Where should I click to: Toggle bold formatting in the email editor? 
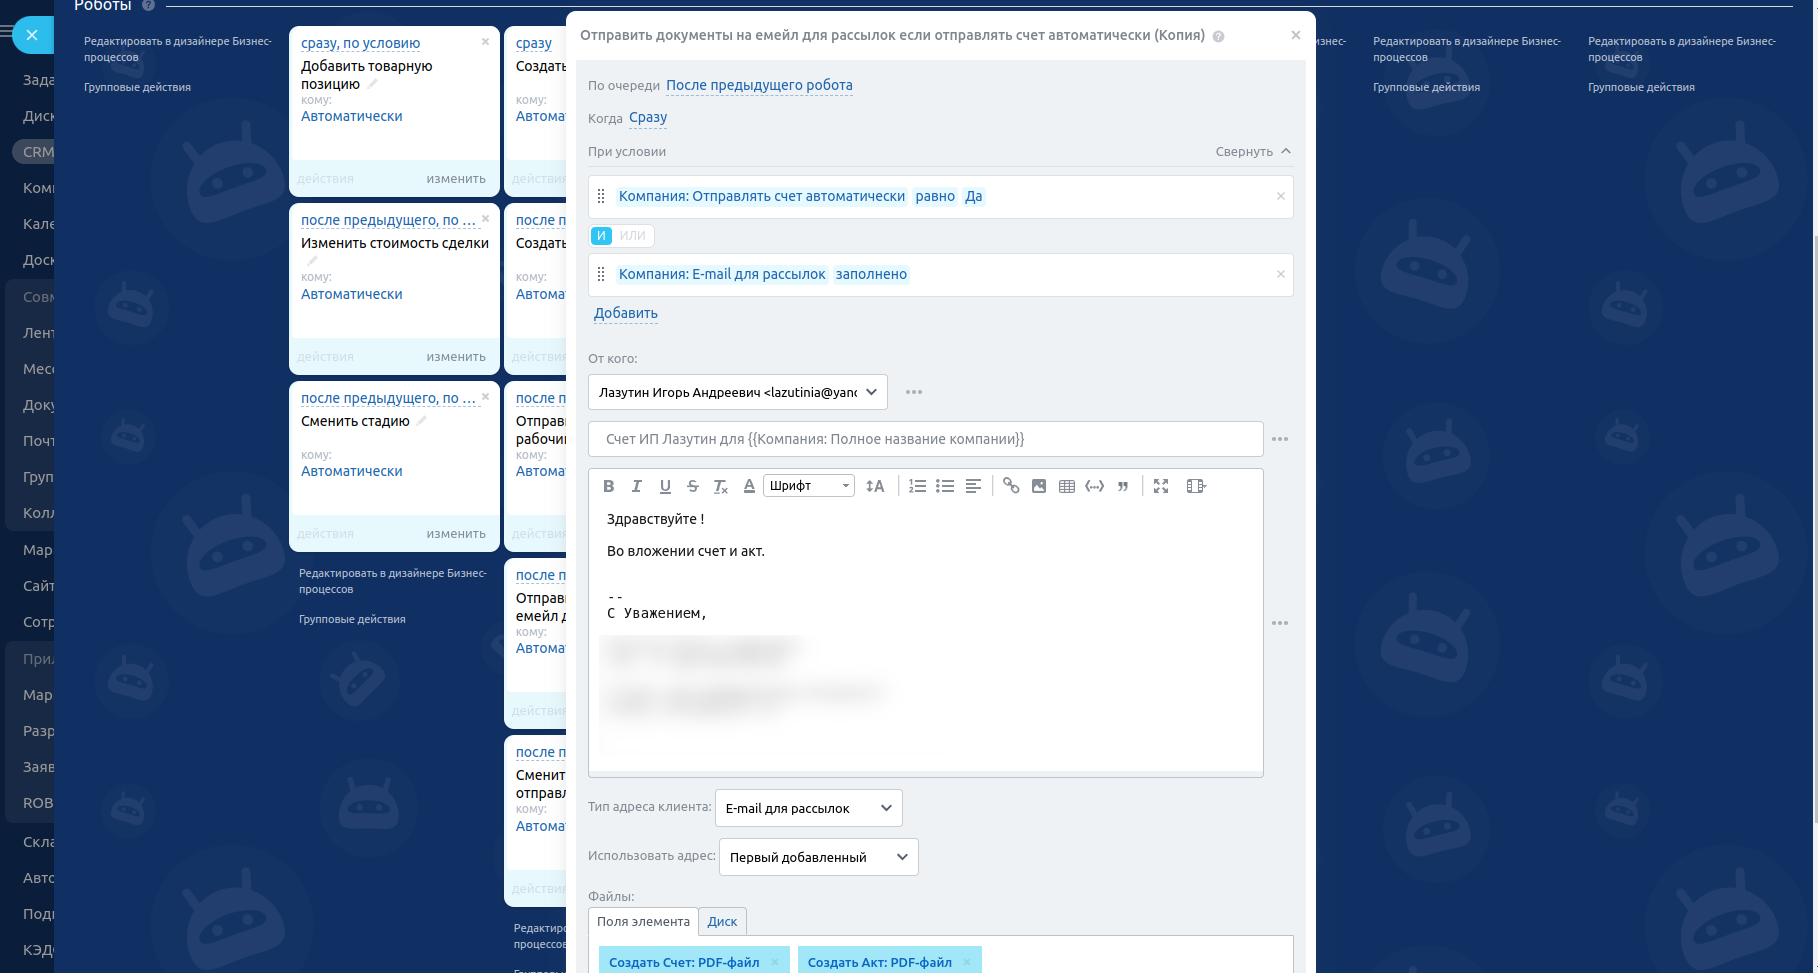pos(609,486)
